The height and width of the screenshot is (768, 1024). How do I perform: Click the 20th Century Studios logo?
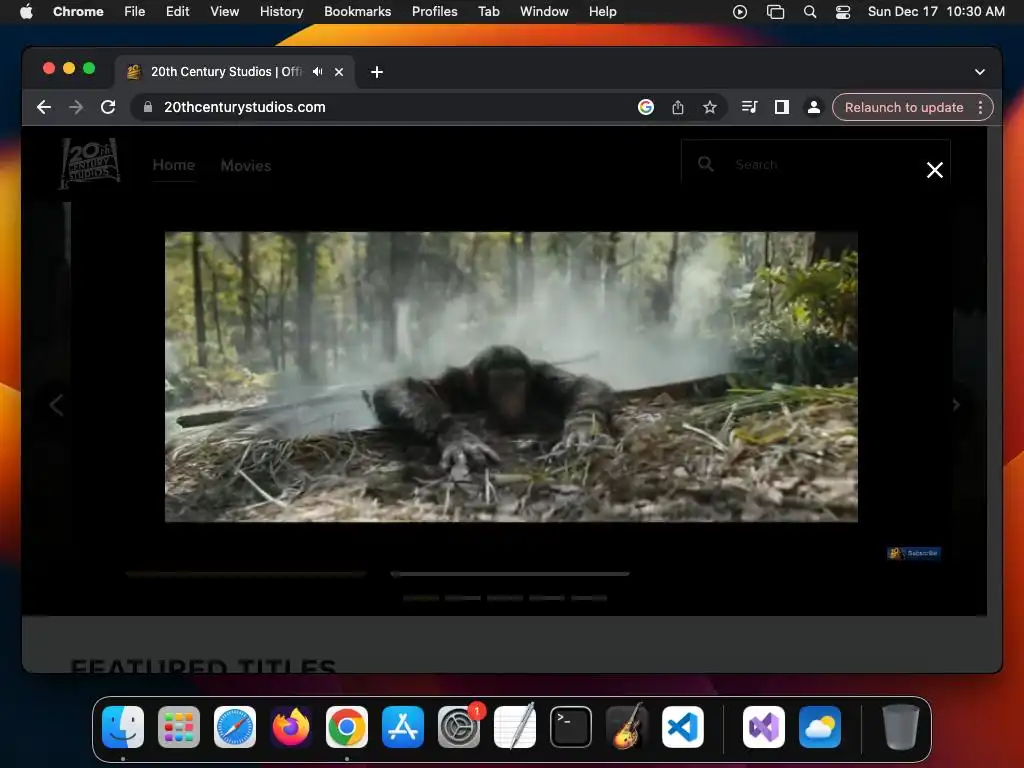(89, 163)
